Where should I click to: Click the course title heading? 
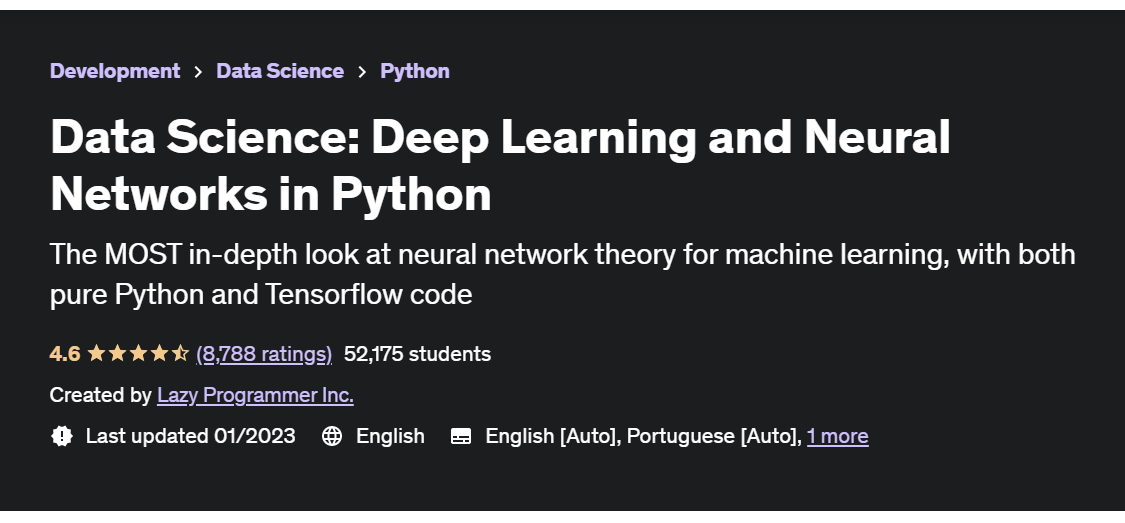pos(500,165)
